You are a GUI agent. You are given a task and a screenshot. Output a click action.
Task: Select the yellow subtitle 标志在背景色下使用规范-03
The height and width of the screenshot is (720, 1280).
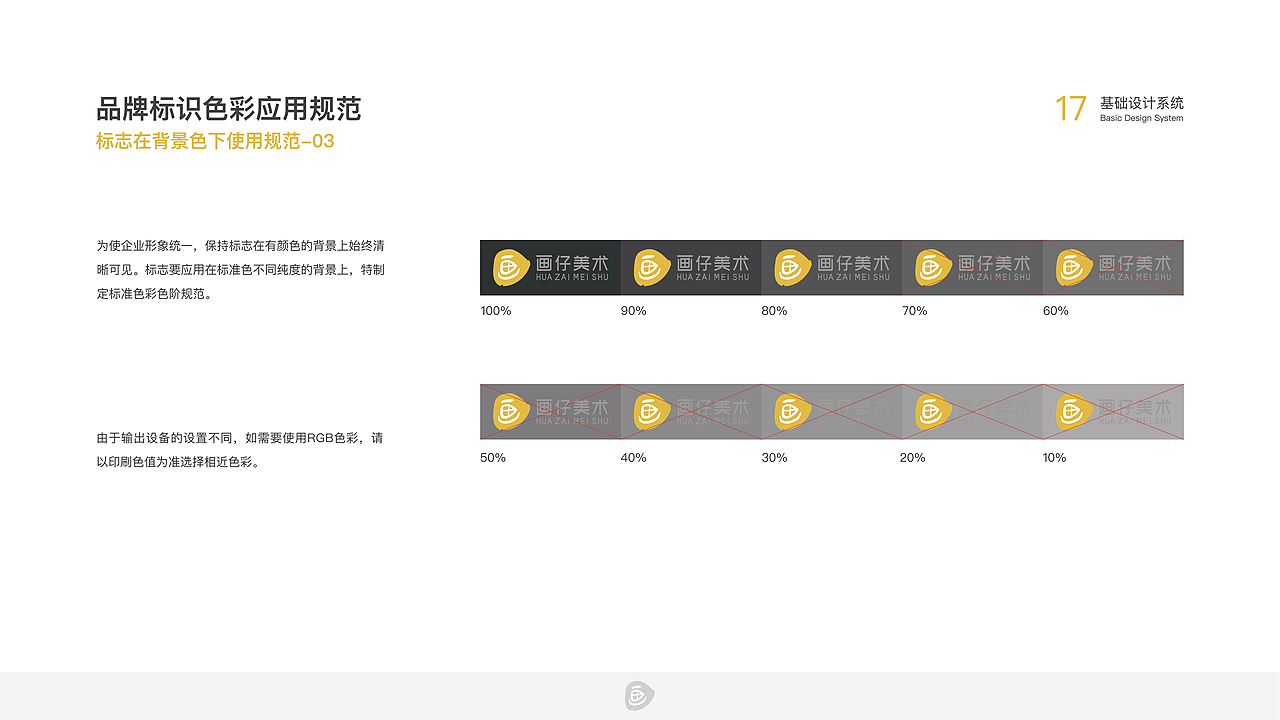[x=215, y=141]
